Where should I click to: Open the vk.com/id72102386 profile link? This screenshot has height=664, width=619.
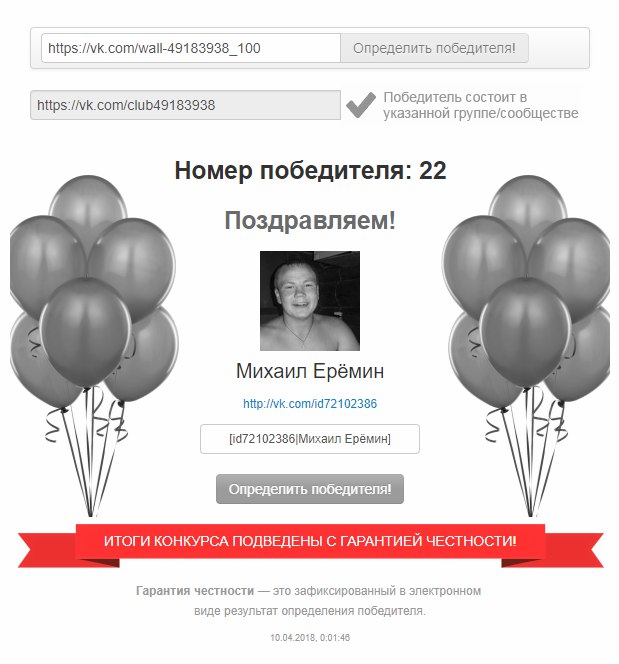[x=310, y=404]
